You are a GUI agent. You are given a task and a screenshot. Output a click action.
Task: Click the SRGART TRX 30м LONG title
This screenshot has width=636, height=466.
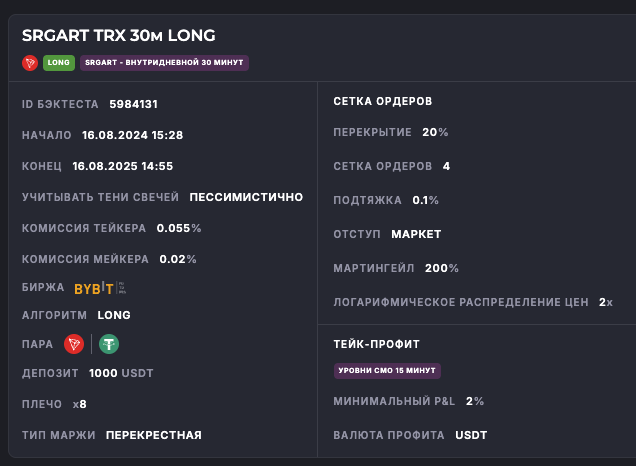tap(118, 36)
